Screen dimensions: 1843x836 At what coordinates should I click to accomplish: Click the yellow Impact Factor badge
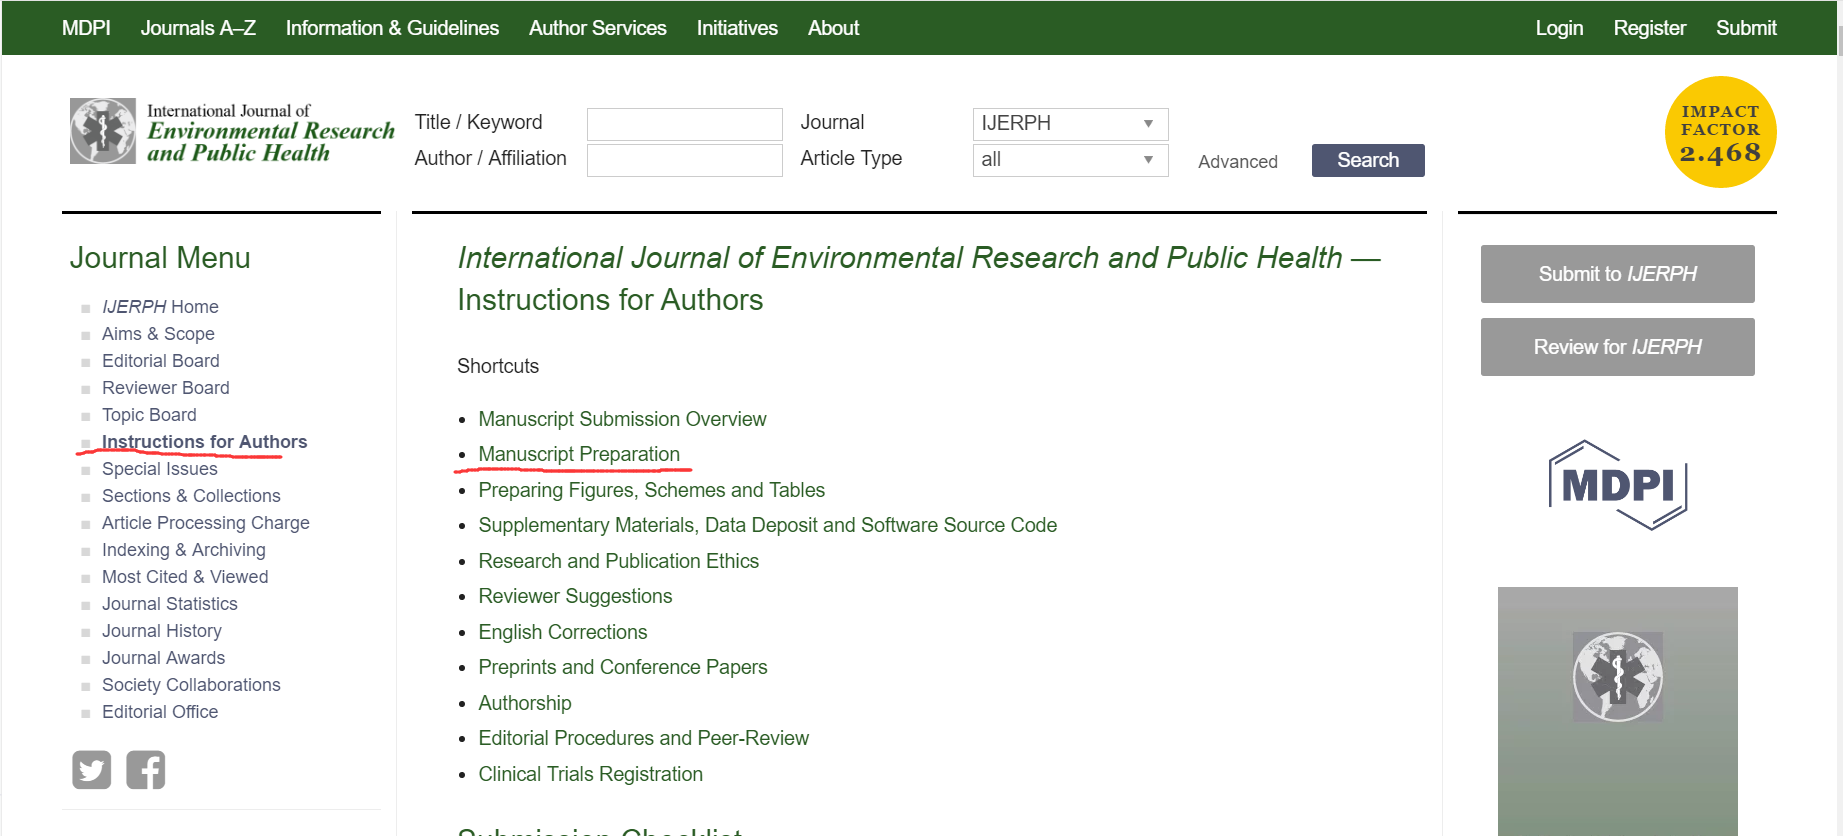coord(1720,132)
